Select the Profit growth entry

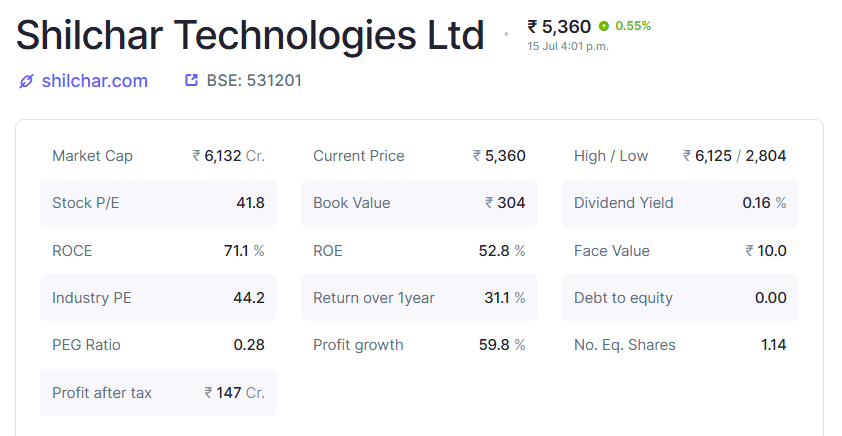pos(419,345)
